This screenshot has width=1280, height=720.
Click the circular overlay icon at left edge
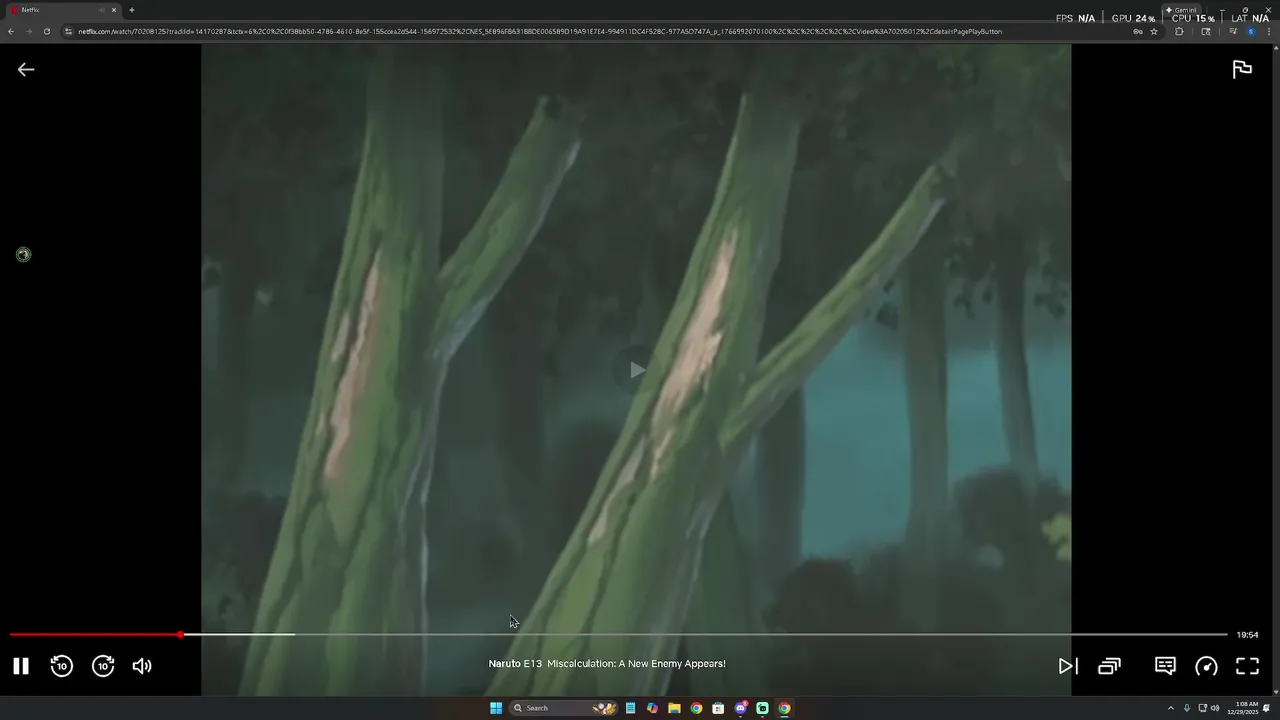click(23, 255)
